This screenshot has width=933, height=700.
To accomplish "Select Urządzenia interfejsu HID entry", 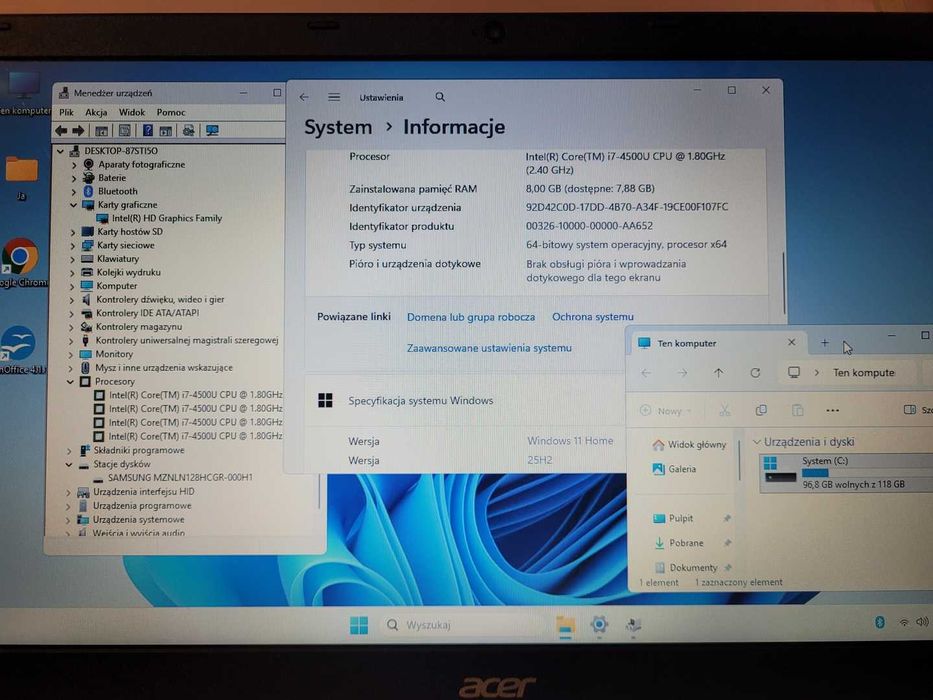I will coord(143,492).
